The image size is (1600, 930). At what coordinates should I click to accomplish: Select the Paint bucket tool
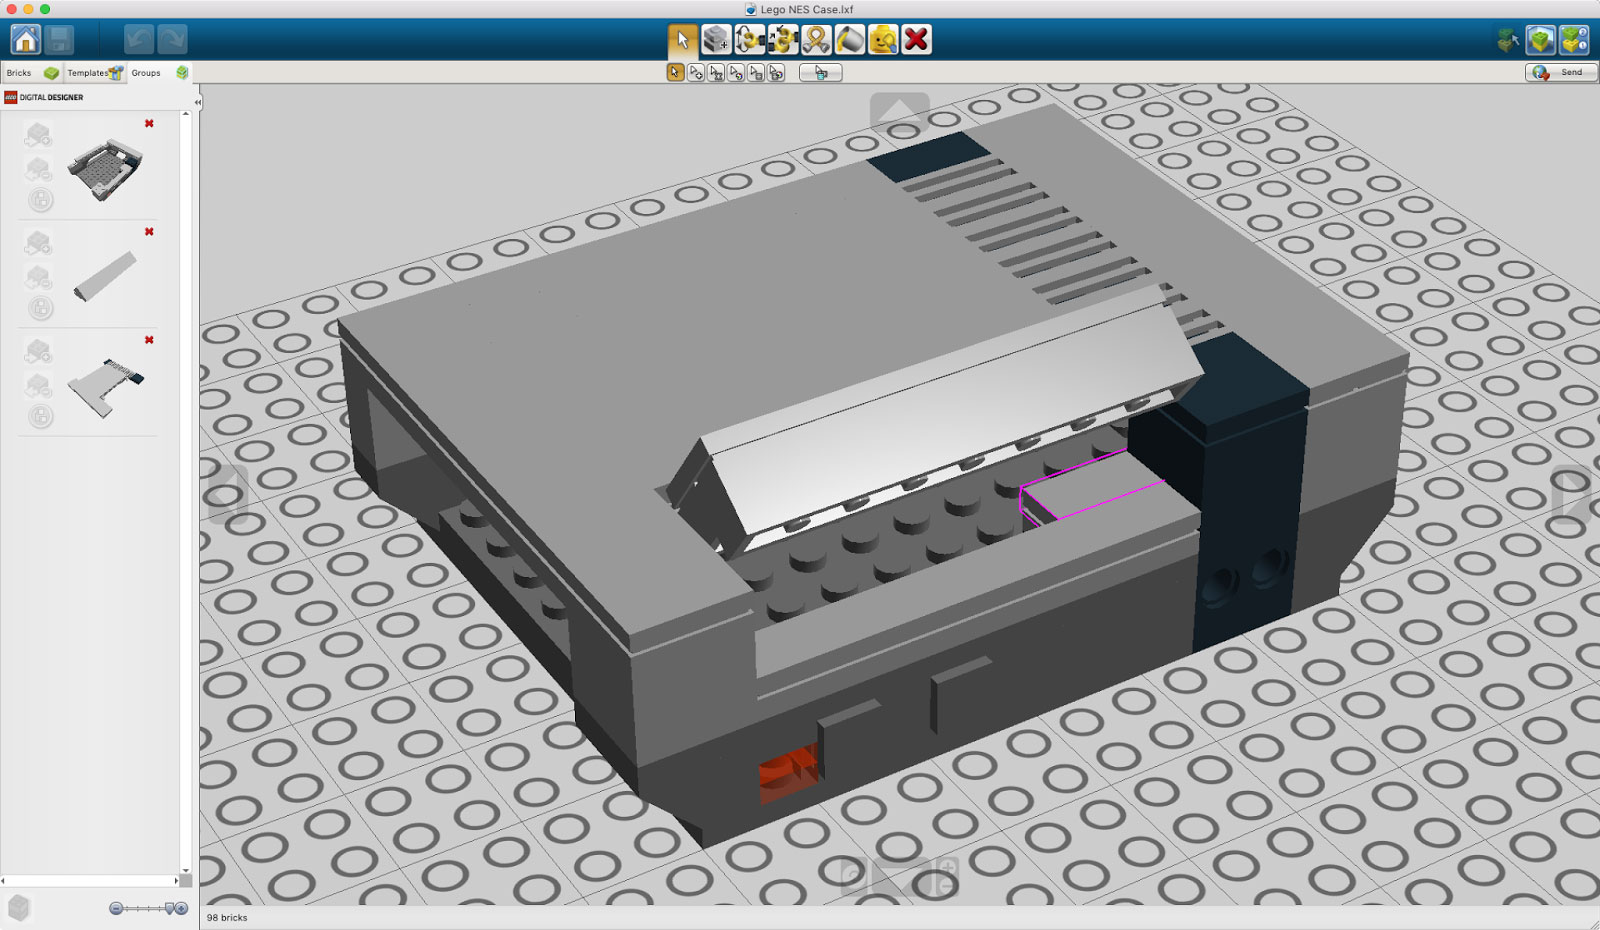tap(850, 40)
